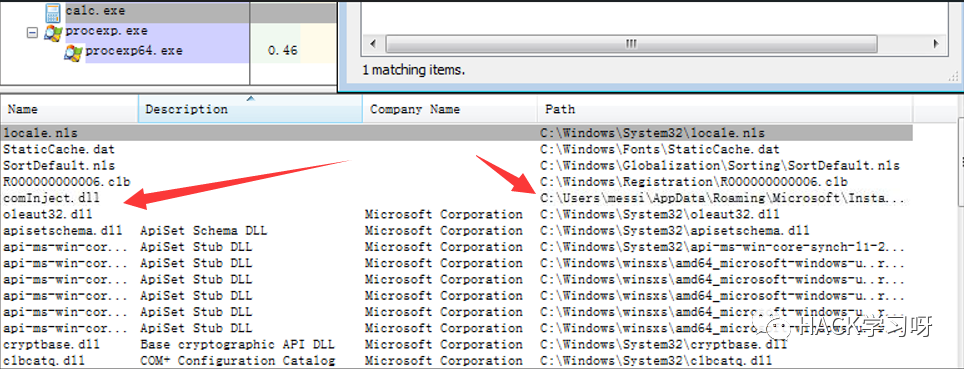The height and width of the screenshot is (369, 964).
Task: Select the StaticCache.dat row
Action: (456, 149)
